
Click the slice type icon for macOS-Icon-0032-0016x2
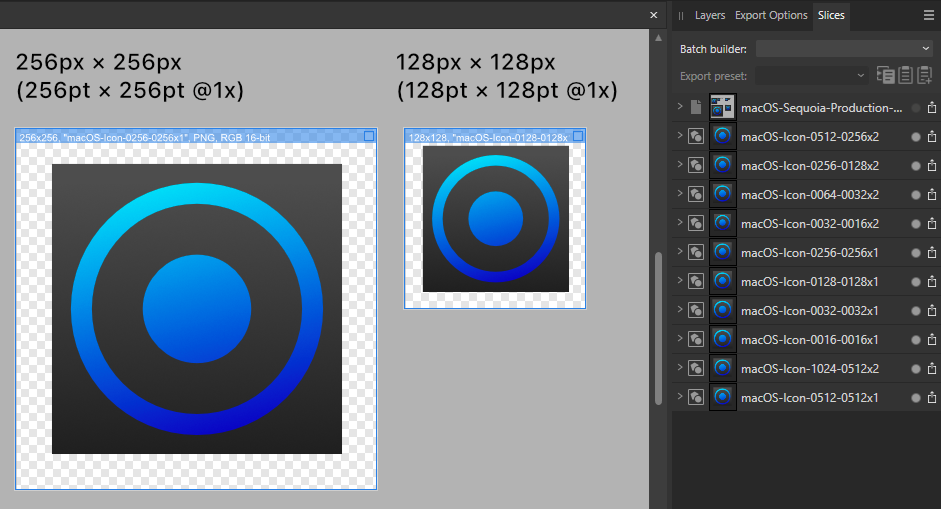(696, 223)
